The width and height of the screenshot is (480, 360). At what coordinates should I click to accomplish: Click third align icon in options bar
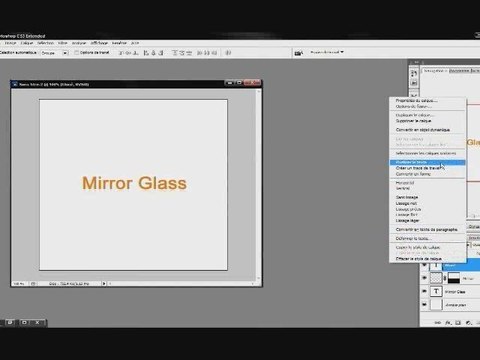136,53
